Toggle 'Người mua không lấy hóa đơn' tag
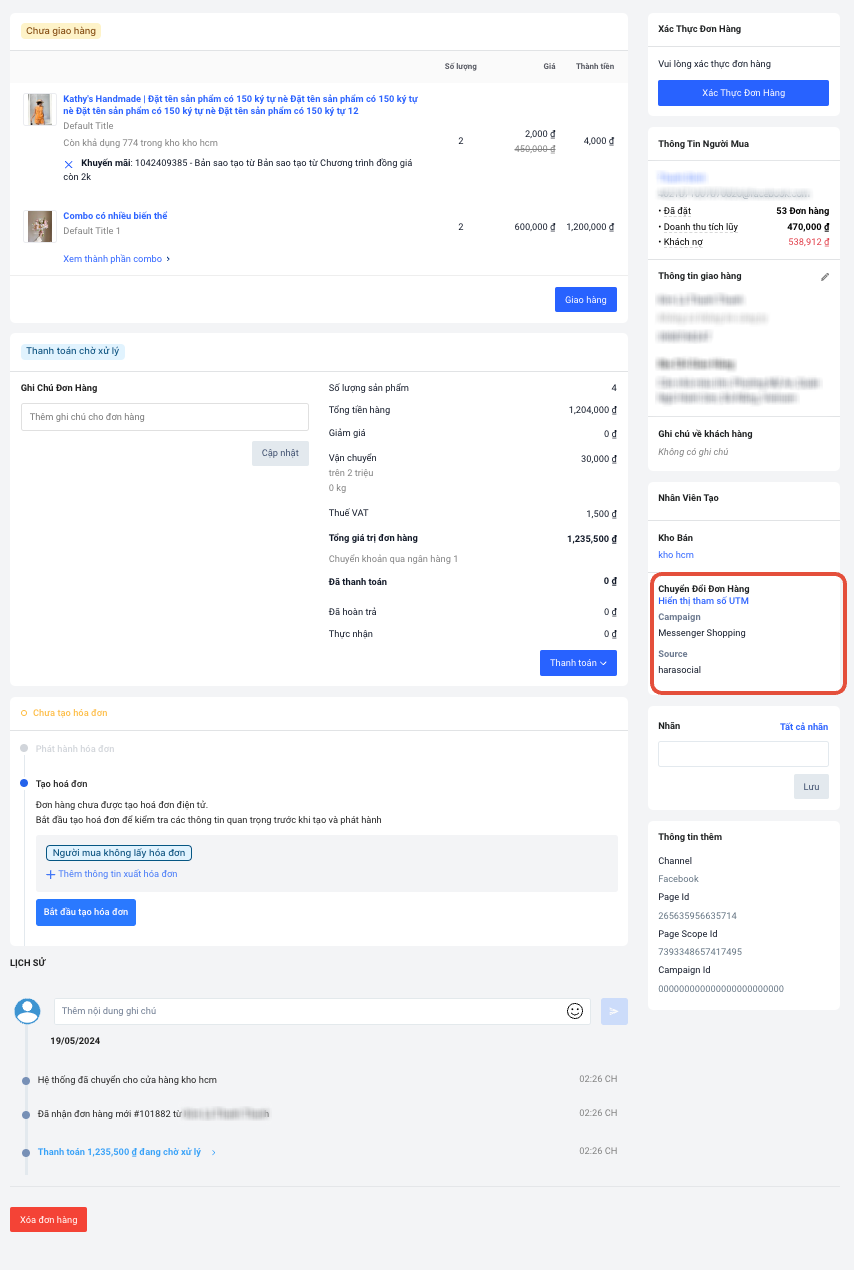Image resolution: width=854 pixels, height=1270 pixels. (118, 853)
